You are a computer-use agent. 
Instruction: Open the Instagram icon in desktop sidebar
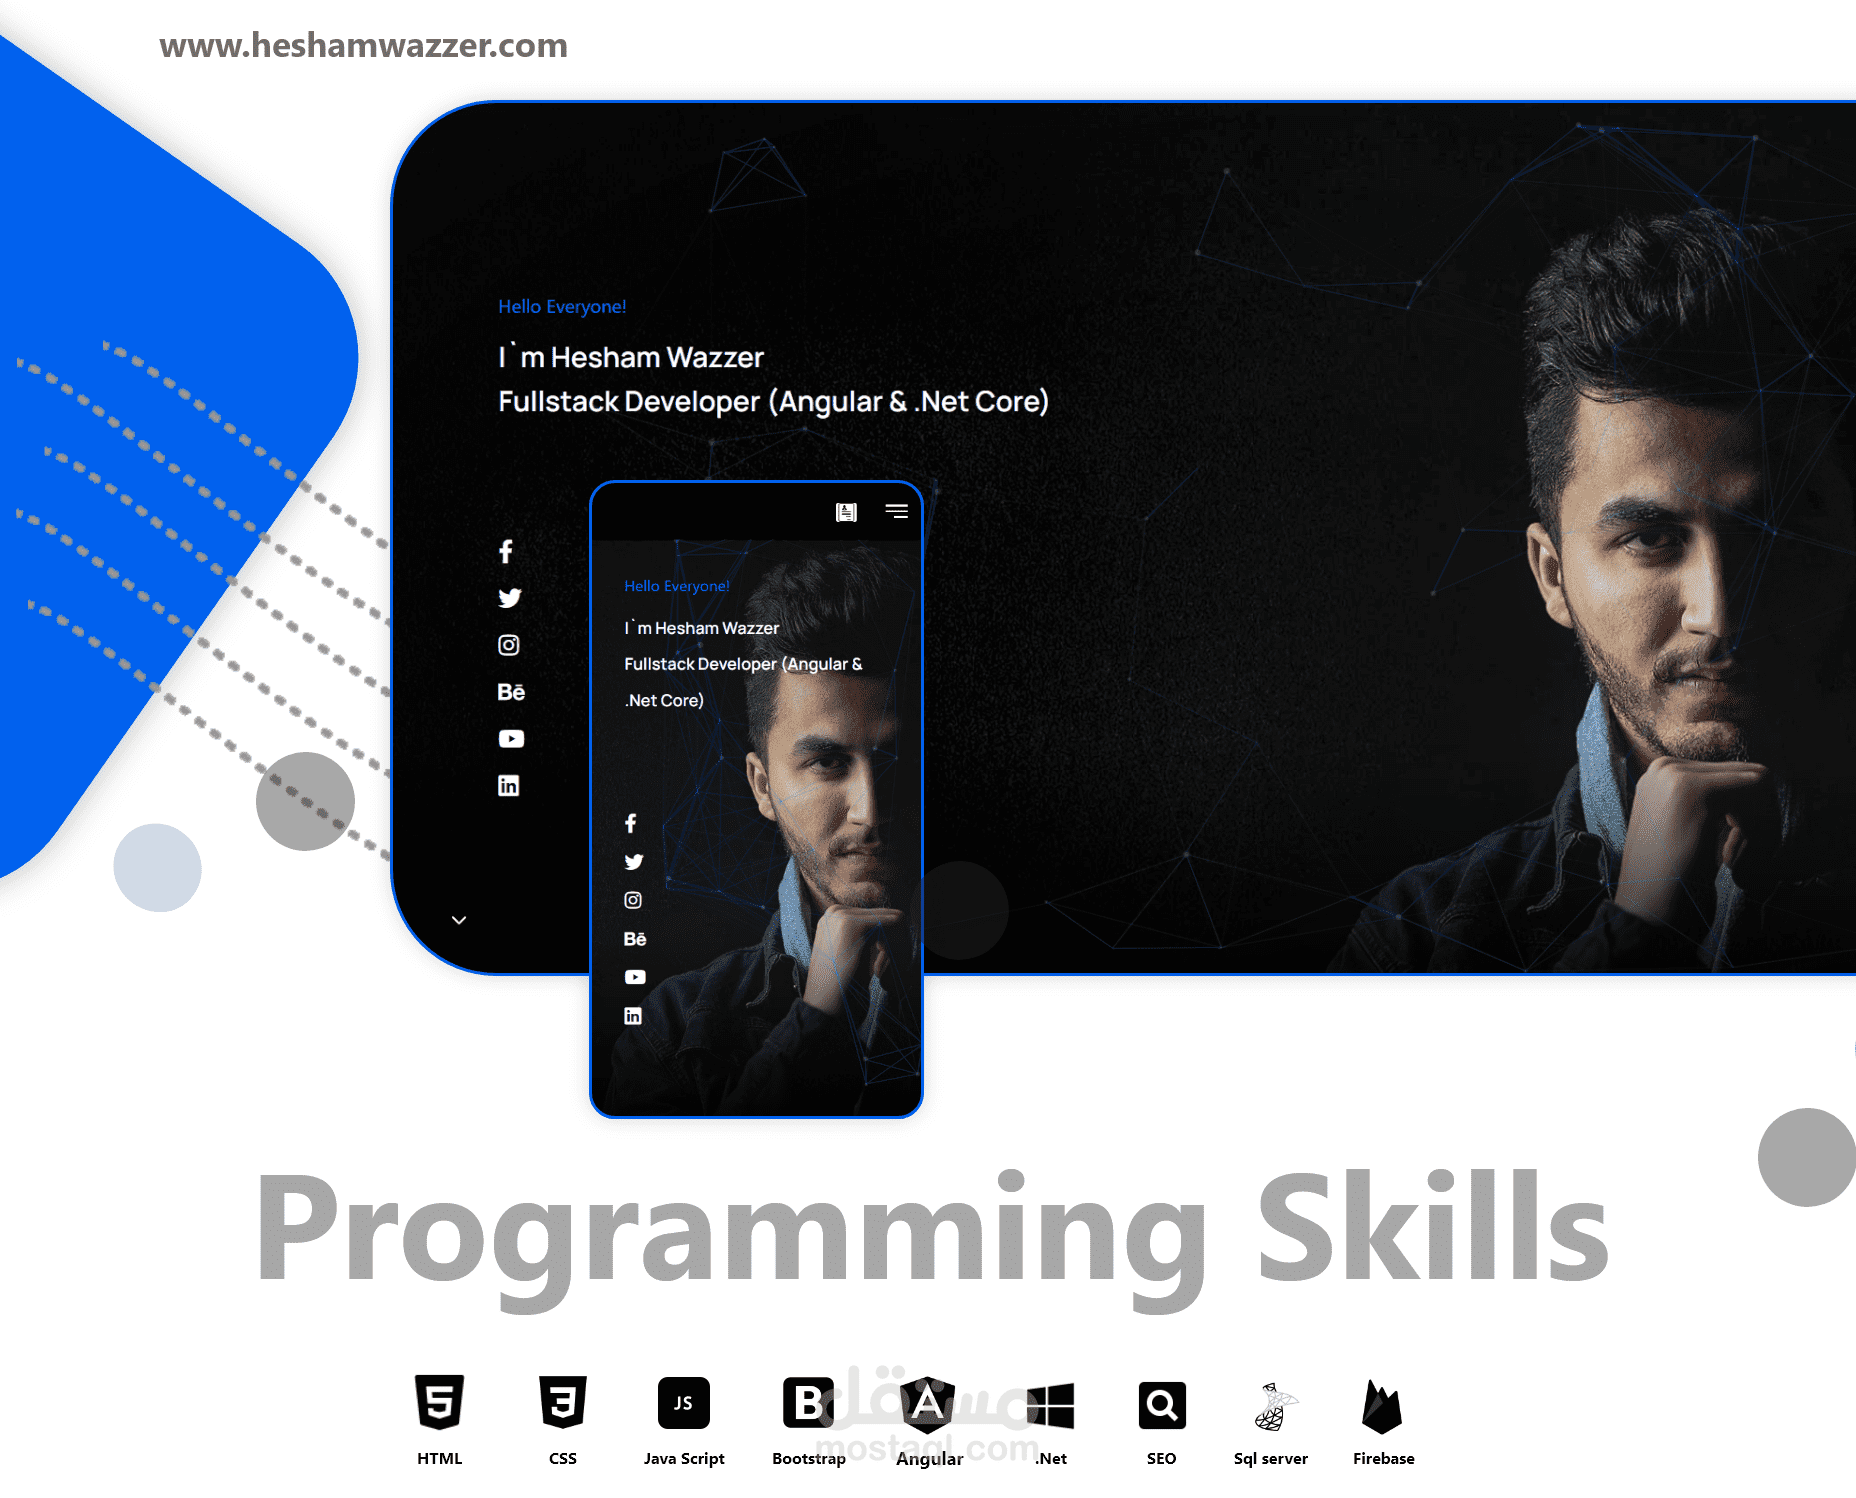[x=509, y=645]
